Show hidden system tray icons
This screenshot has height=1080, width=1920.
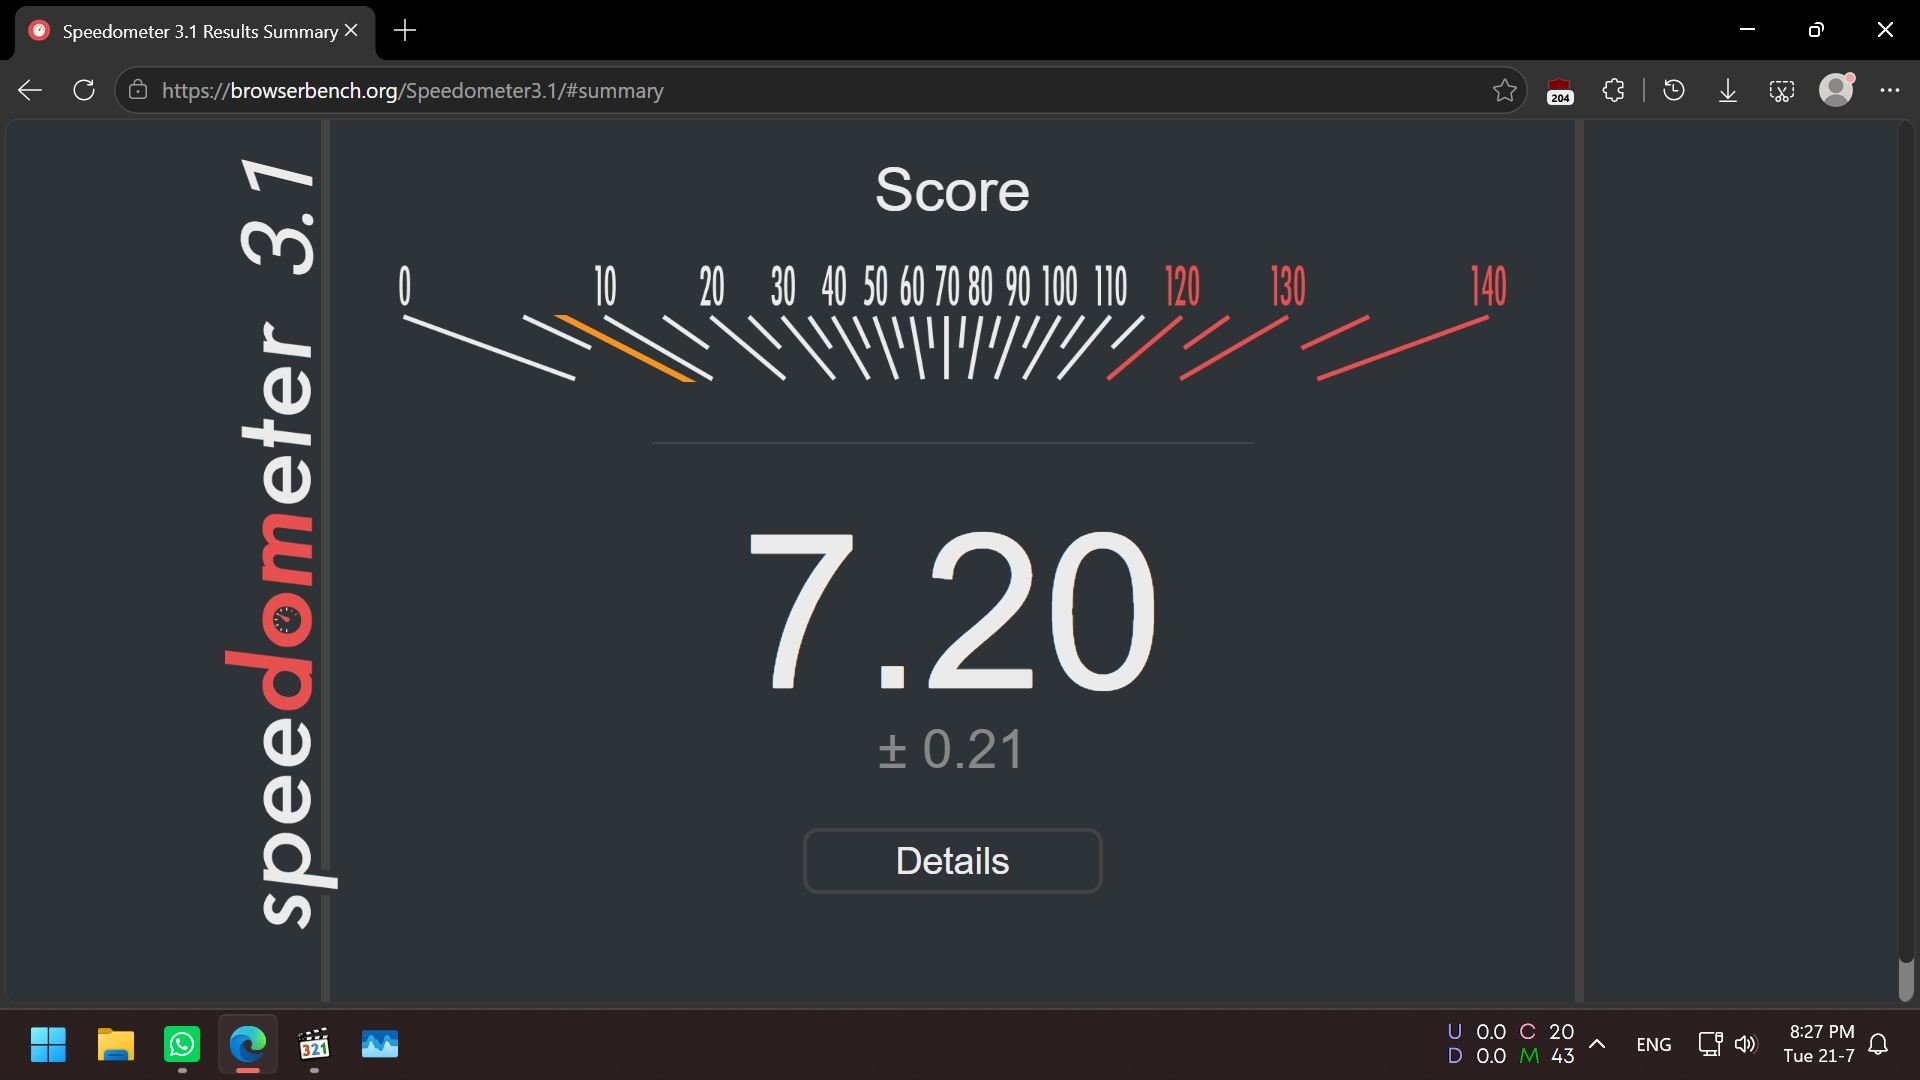(x=1597, y=1044)
